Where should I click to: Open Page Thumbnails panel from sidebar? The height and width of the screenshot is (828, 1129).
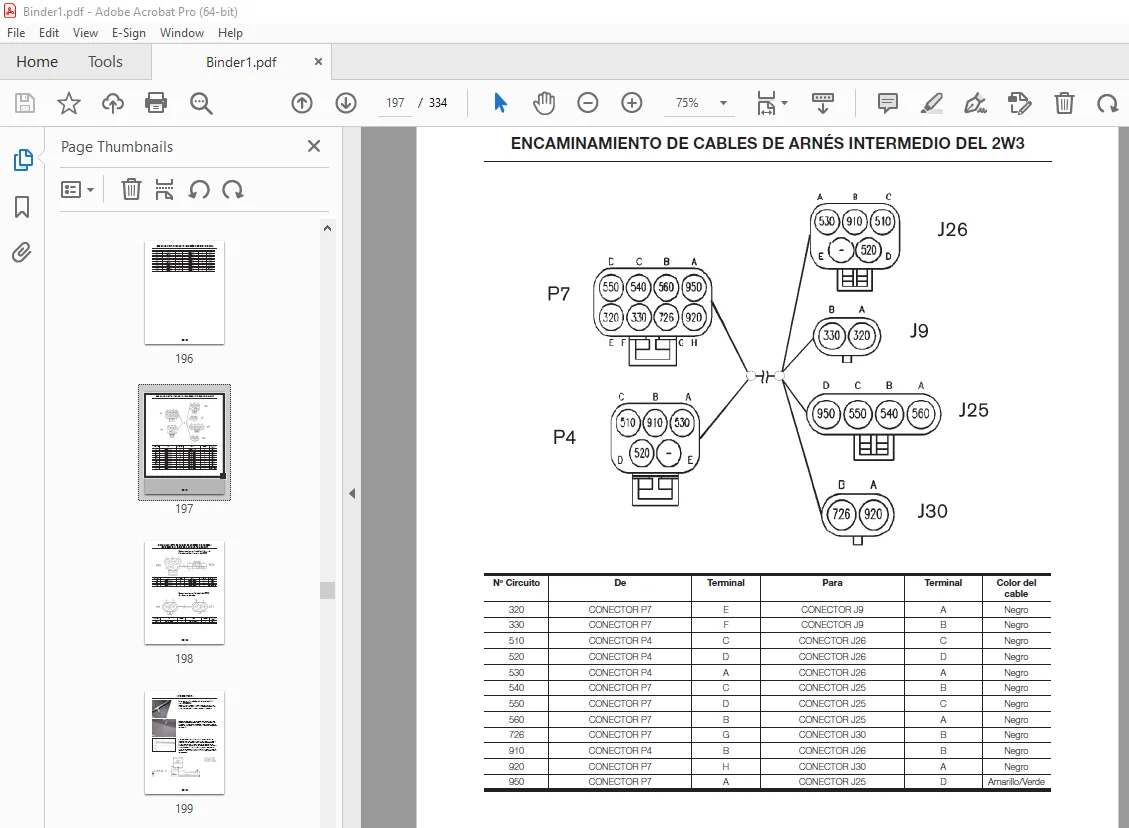pos(23,160)
